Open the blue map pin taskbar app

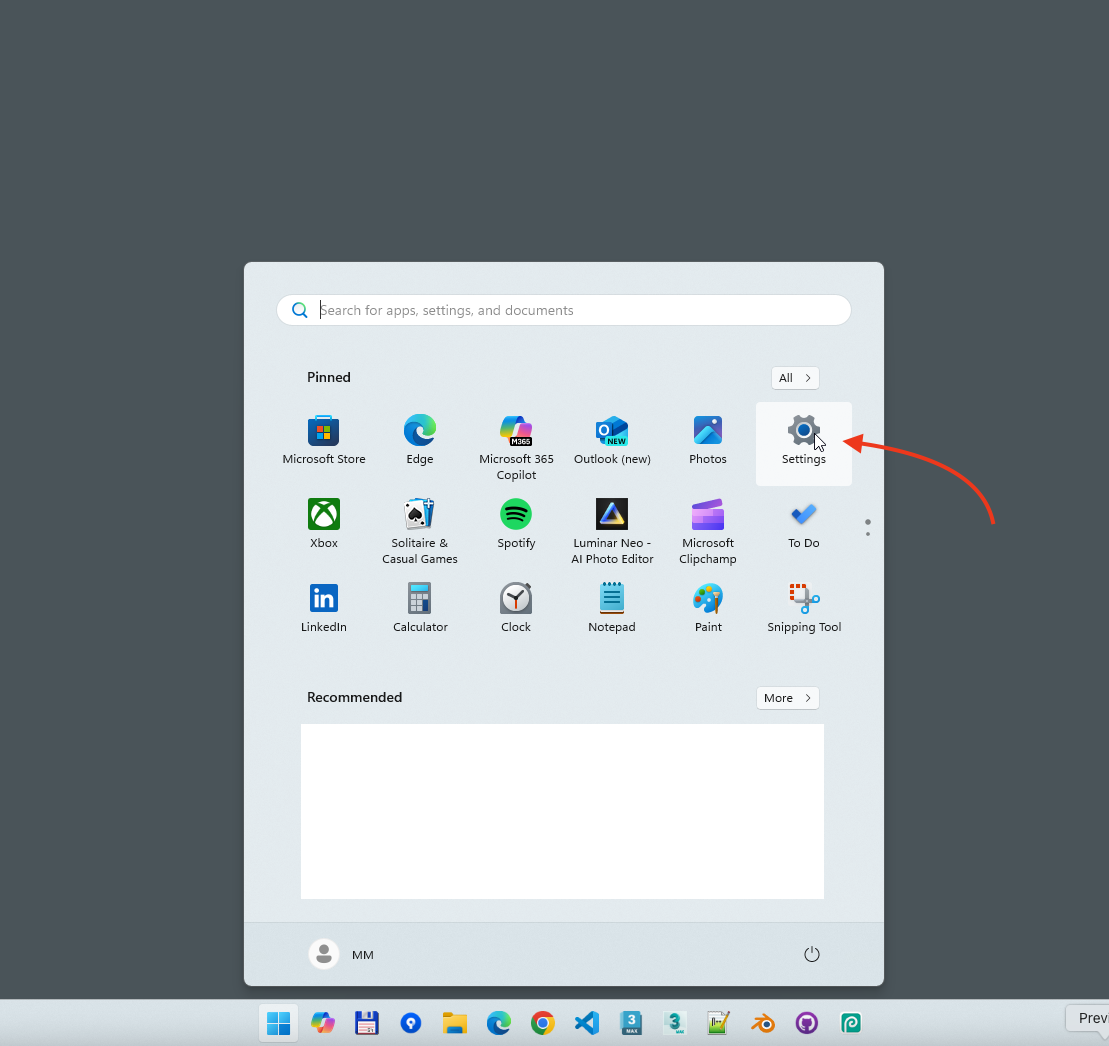(x=411, y=1023)
